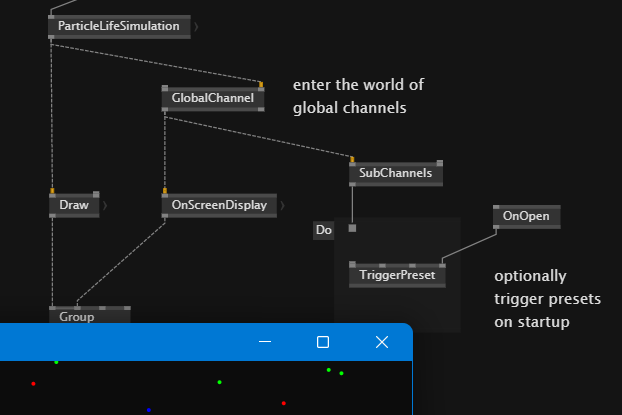Click the 'enter the world of global channels' comment

[358, 96]
